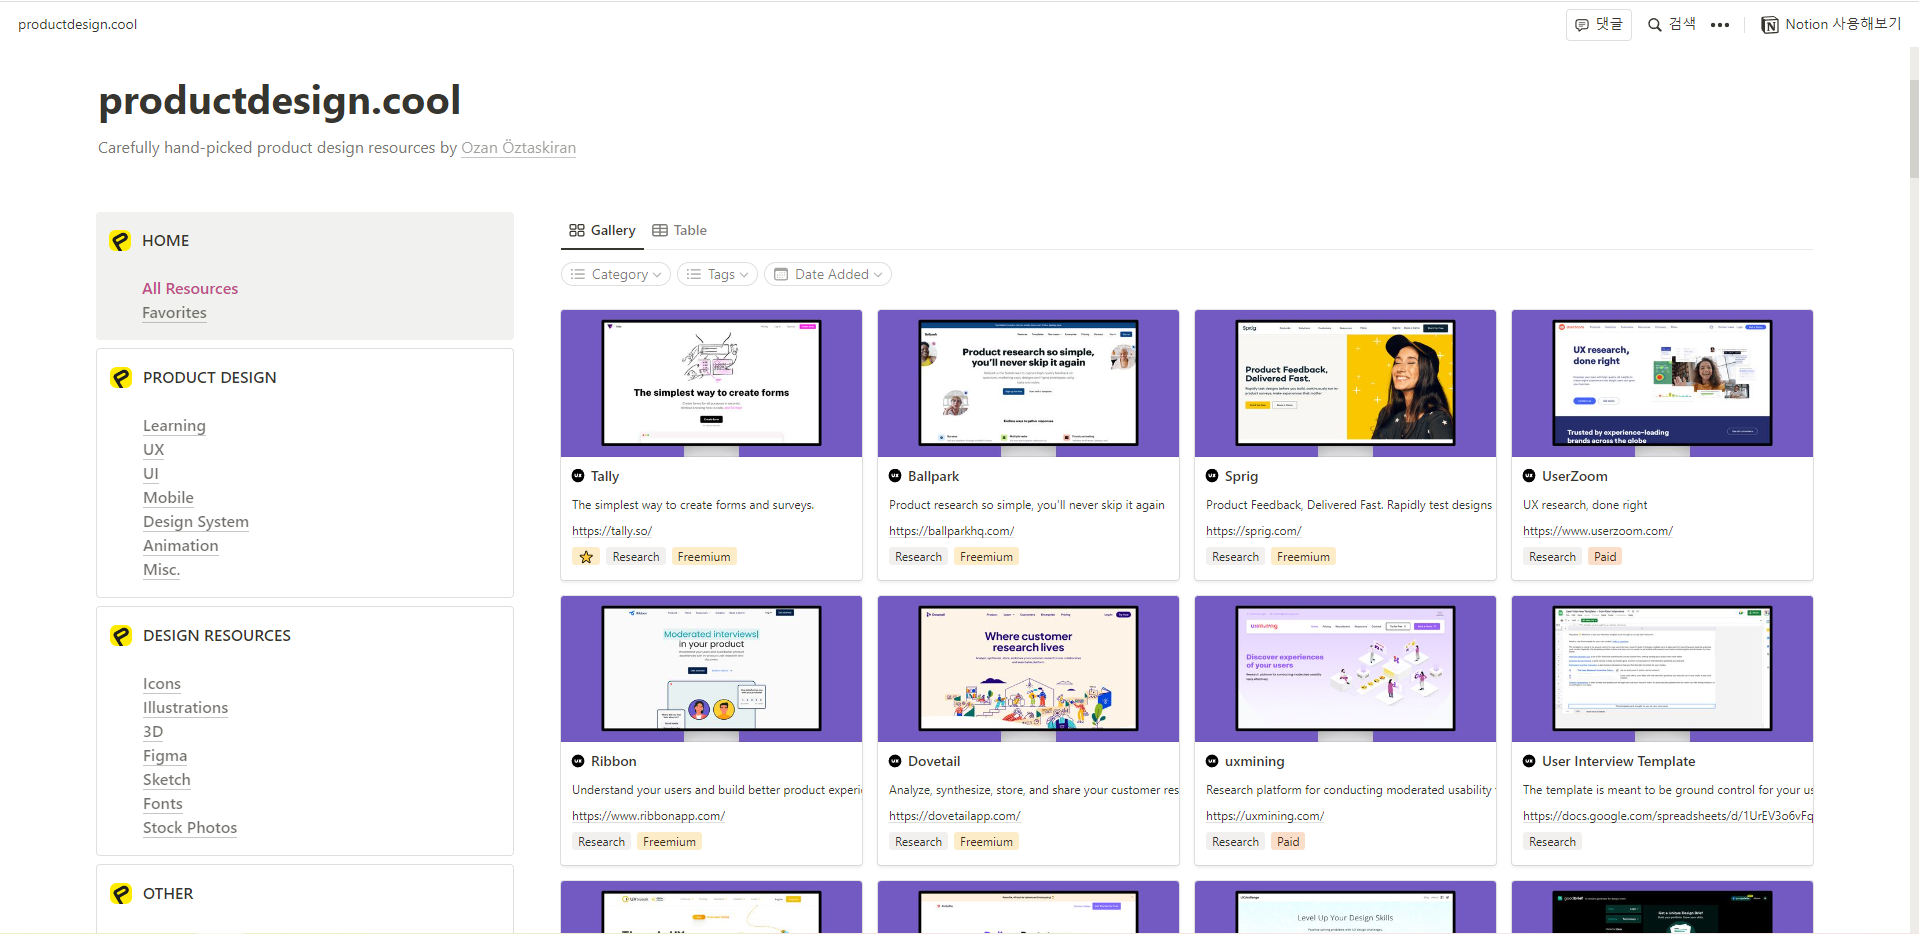Click the https://dovetailapp.com/ URL
Viewport: 1919px width, 934px height.
click(x=954, y=816)
